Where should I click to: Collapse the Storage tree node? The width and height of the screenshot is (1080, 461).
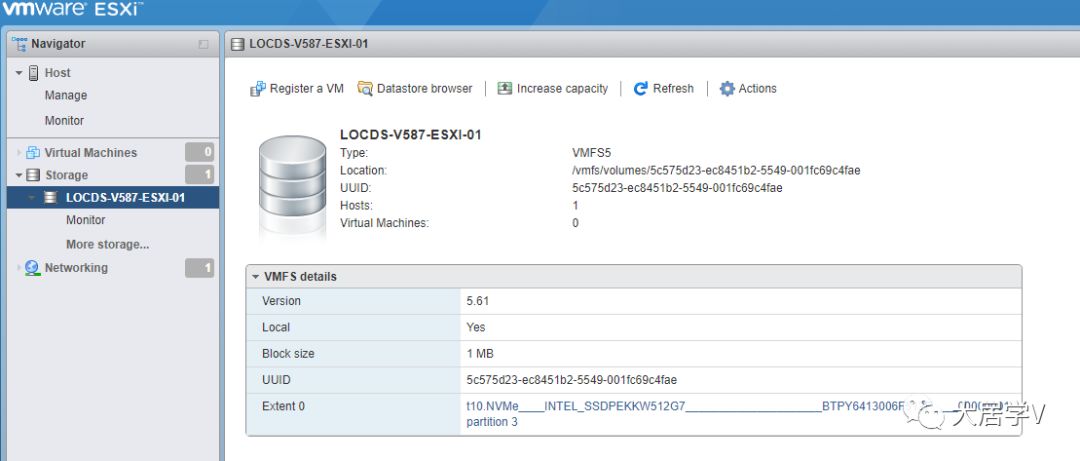tap(19, 175)
